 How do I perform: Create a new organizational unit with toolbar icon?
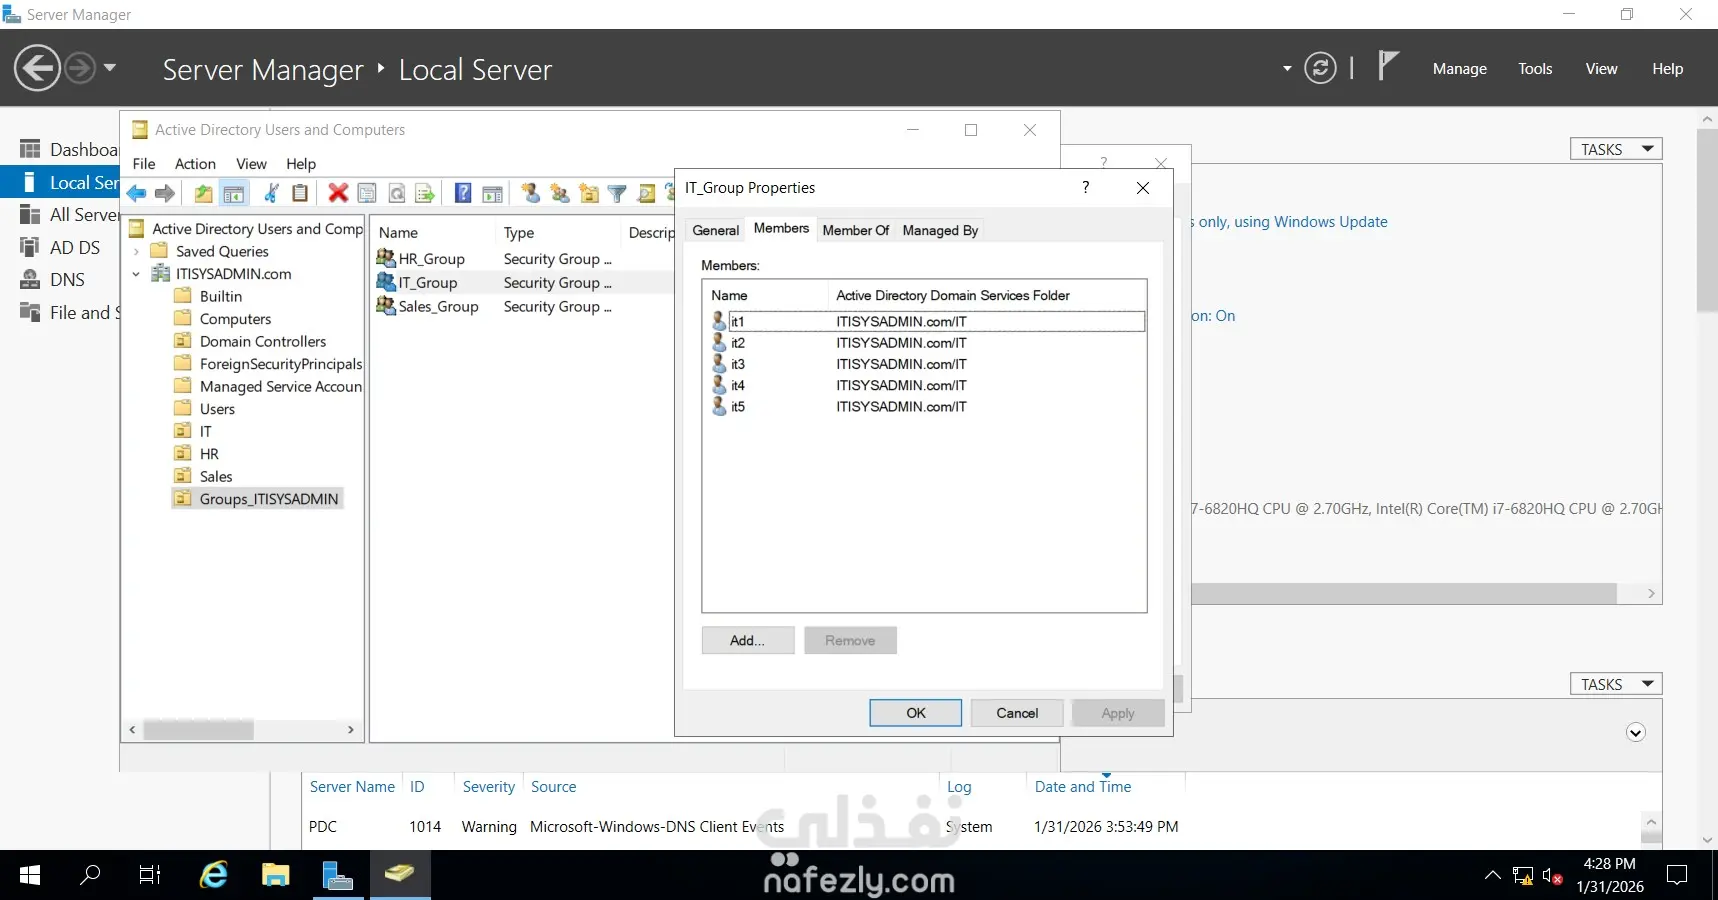pos(589,194)
